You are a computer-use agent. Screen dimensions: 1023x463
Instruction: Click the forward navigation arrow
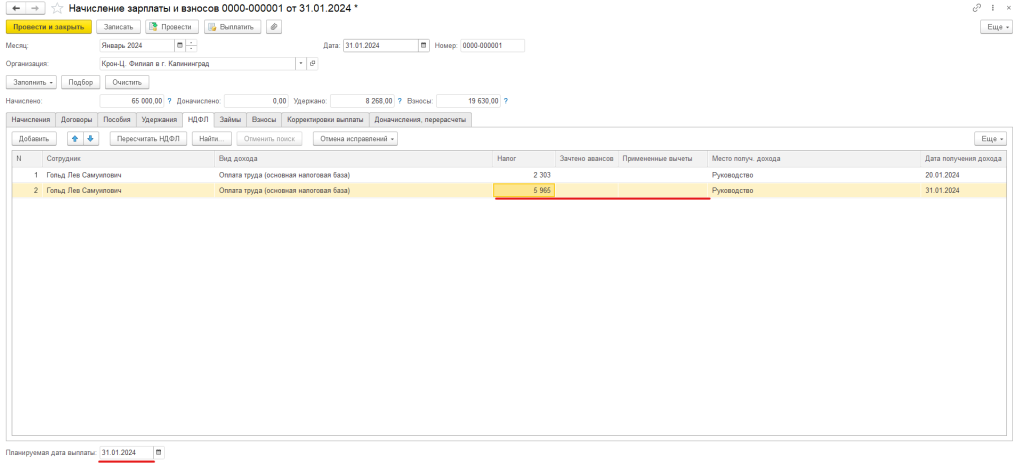point(34,8)
